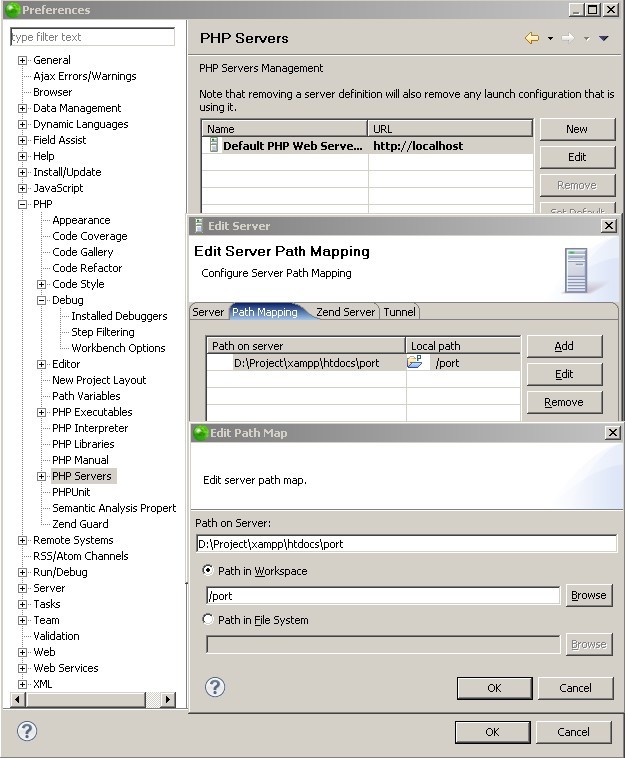Image resolution: width=625 pixels, height=758 pixels.
Task: Select the Path Mapping tab
Action: click(x=265, y=312)
